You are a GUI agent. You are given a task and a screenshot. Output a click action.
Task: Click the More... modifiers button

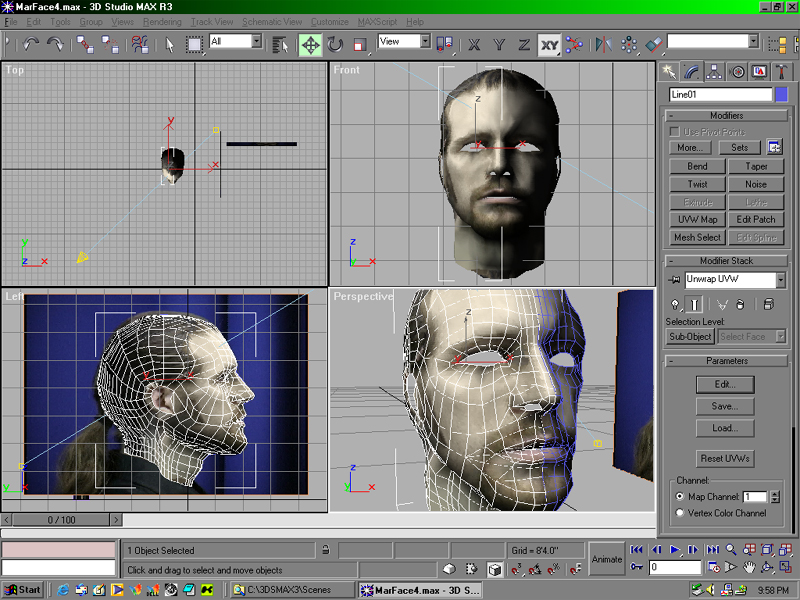690,147
